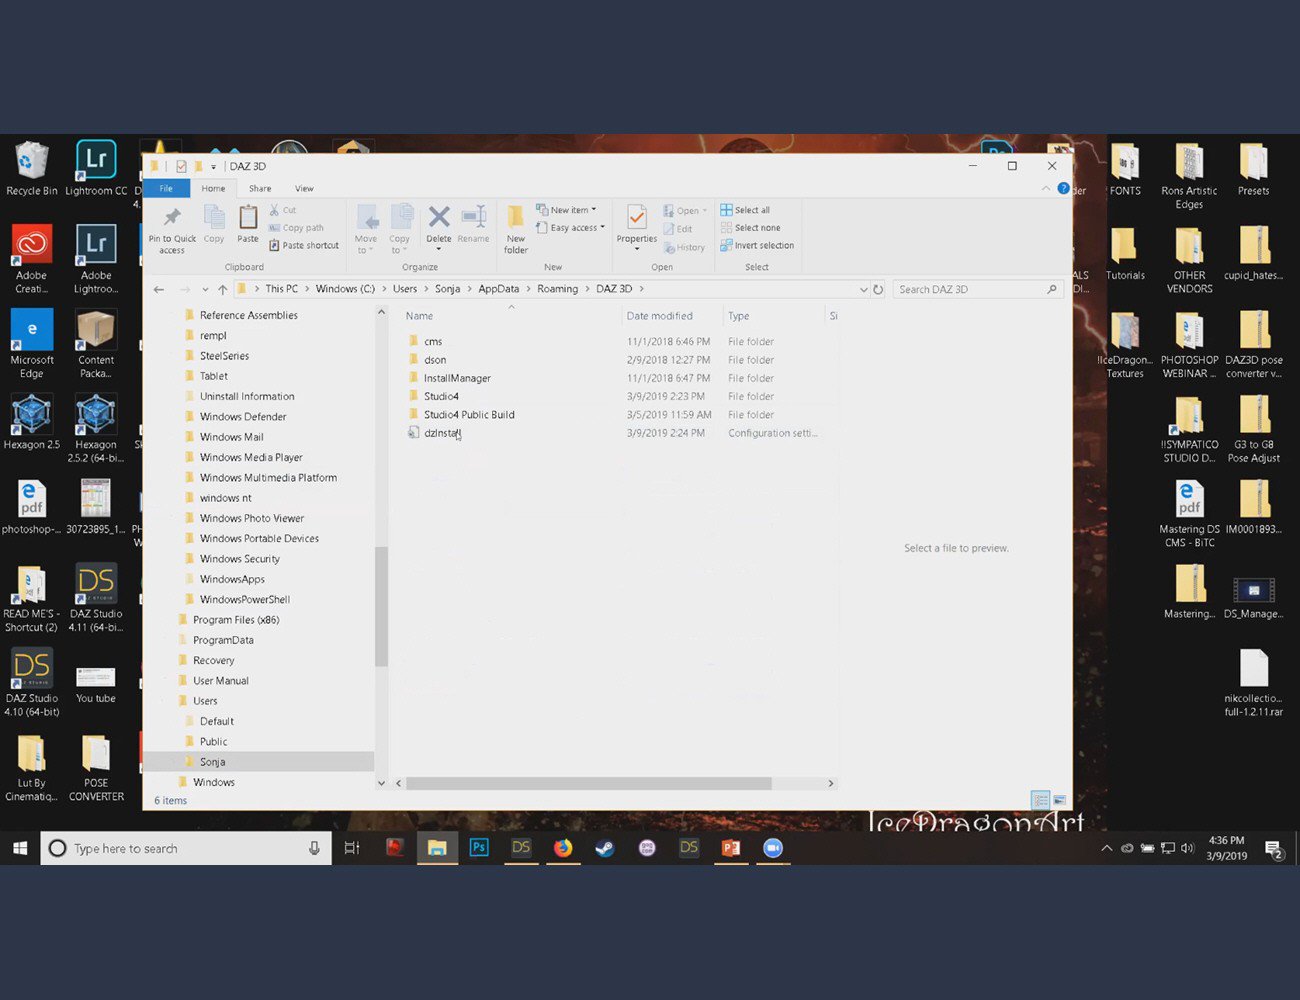Open the address bar history dropdown

click(864, 289)
